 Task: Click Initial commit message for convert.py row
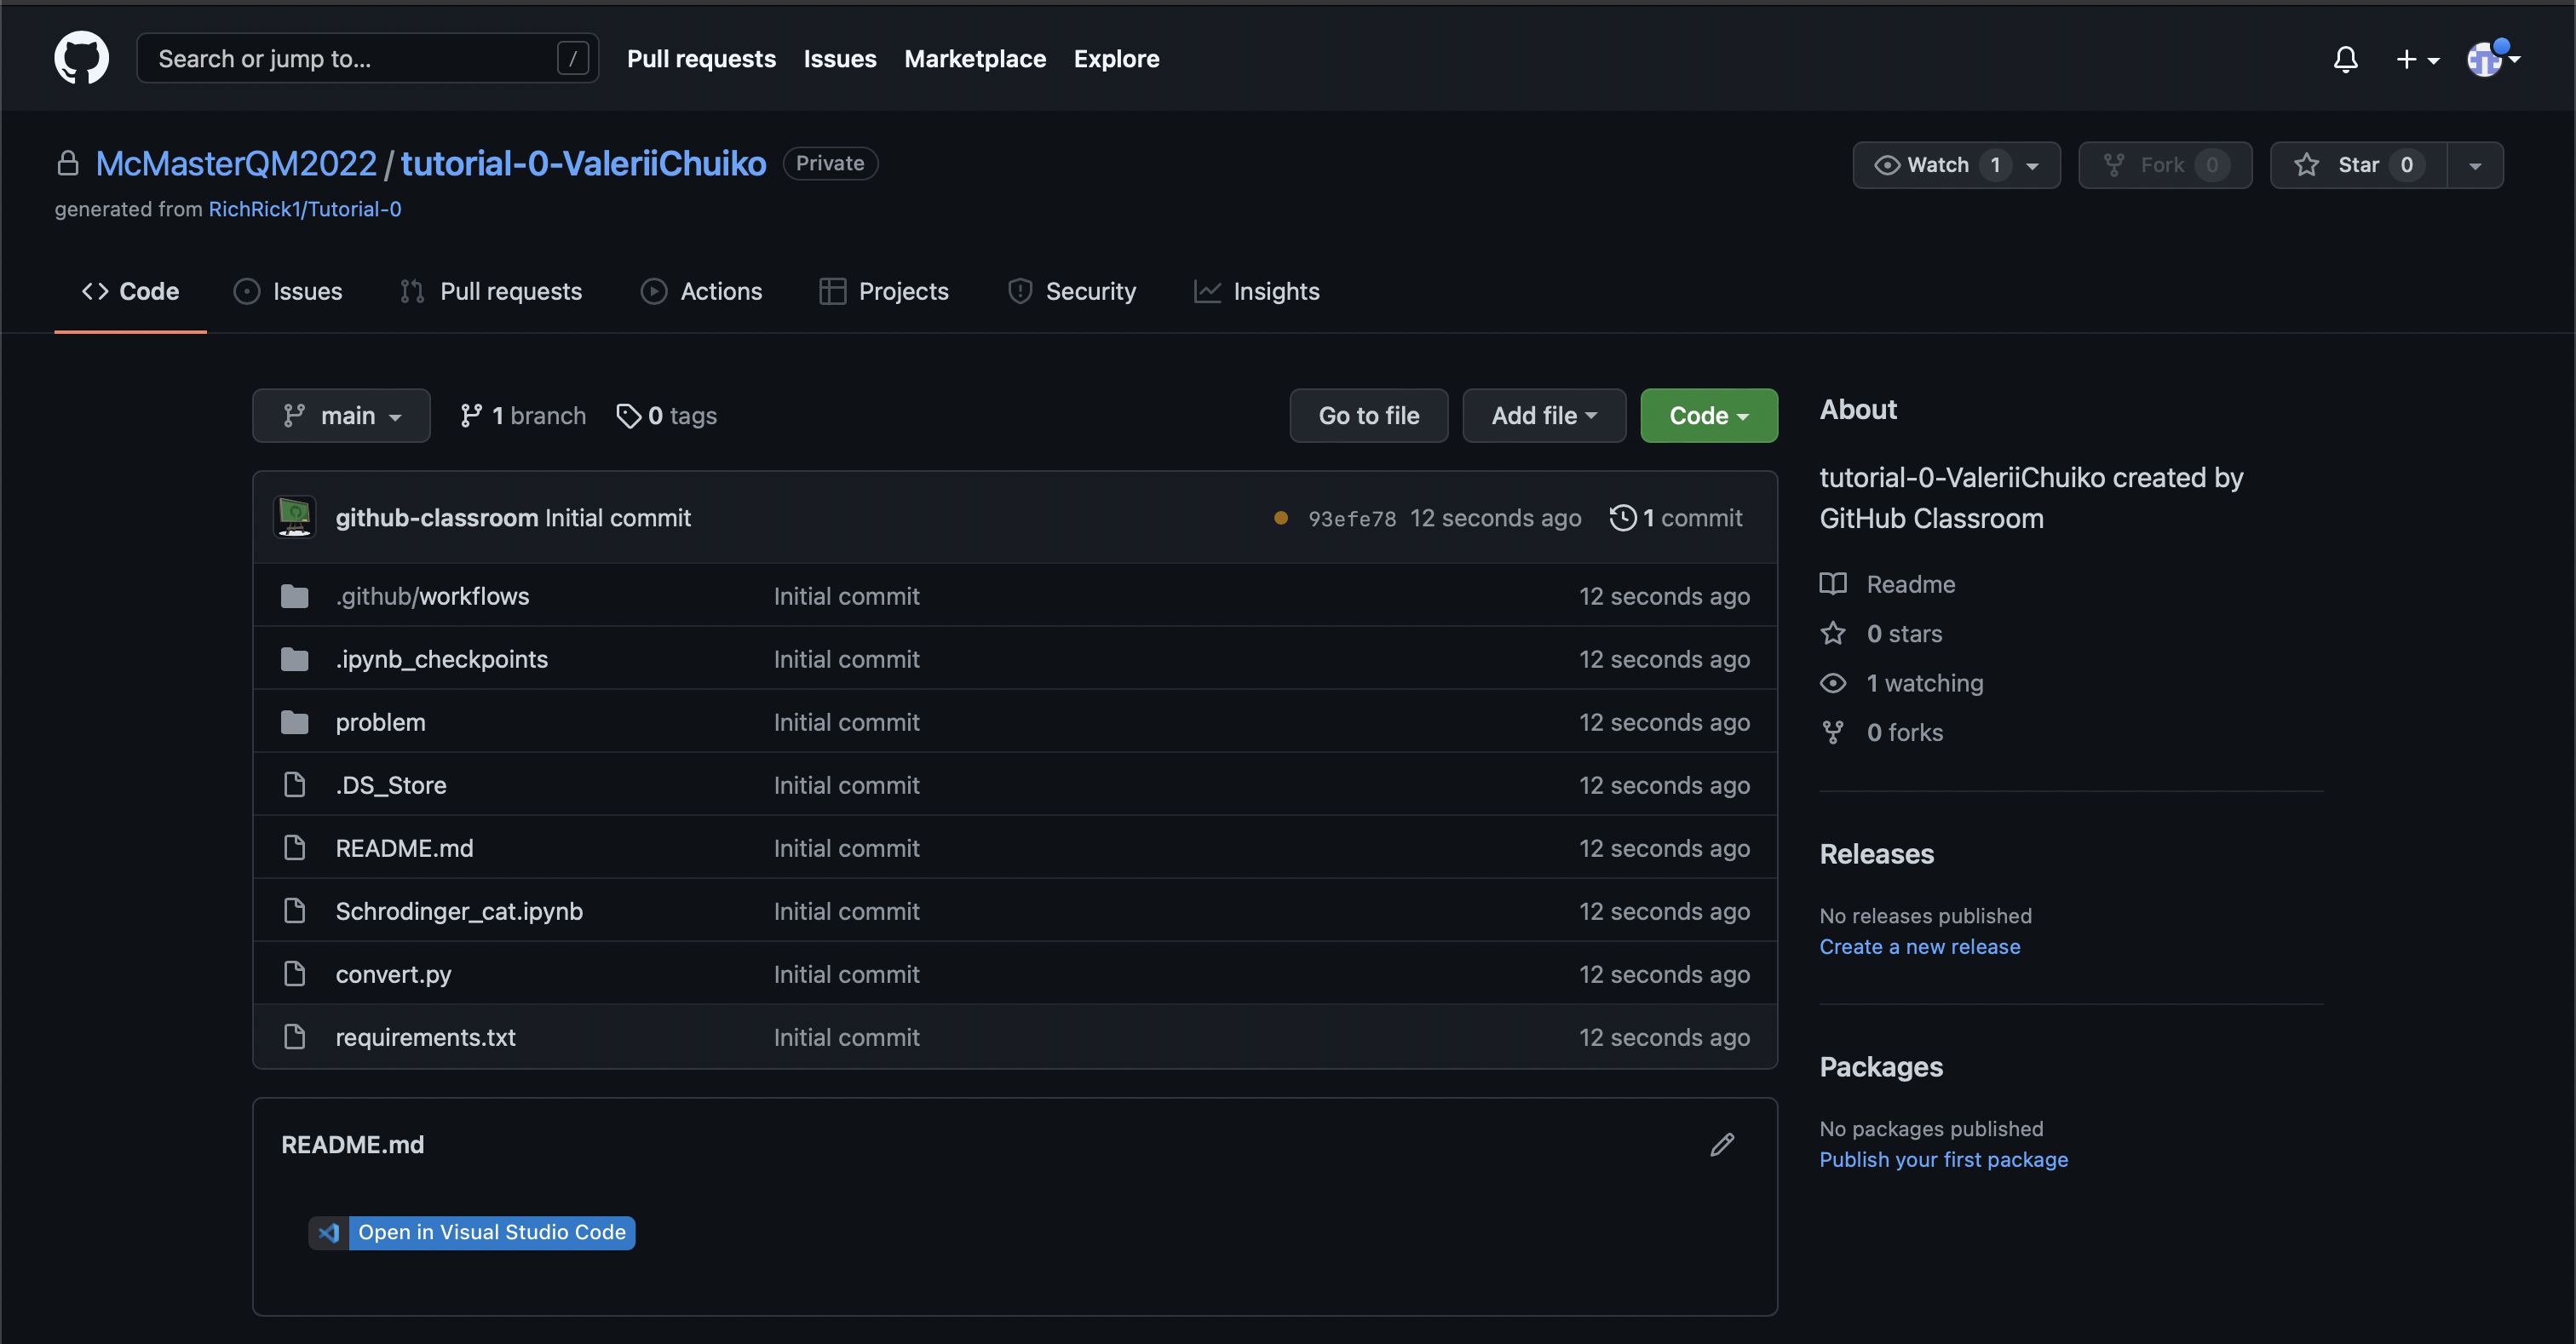tap(847, 974)
